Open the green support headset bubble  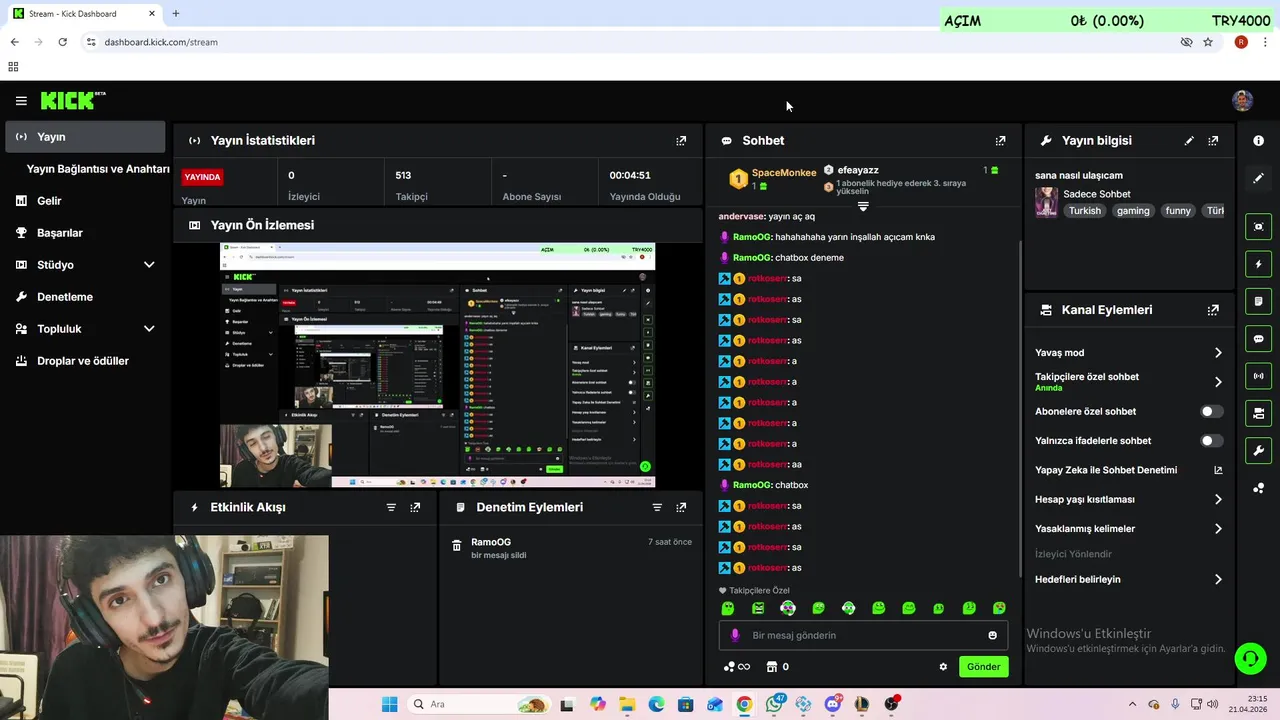tap(1250, 658)
